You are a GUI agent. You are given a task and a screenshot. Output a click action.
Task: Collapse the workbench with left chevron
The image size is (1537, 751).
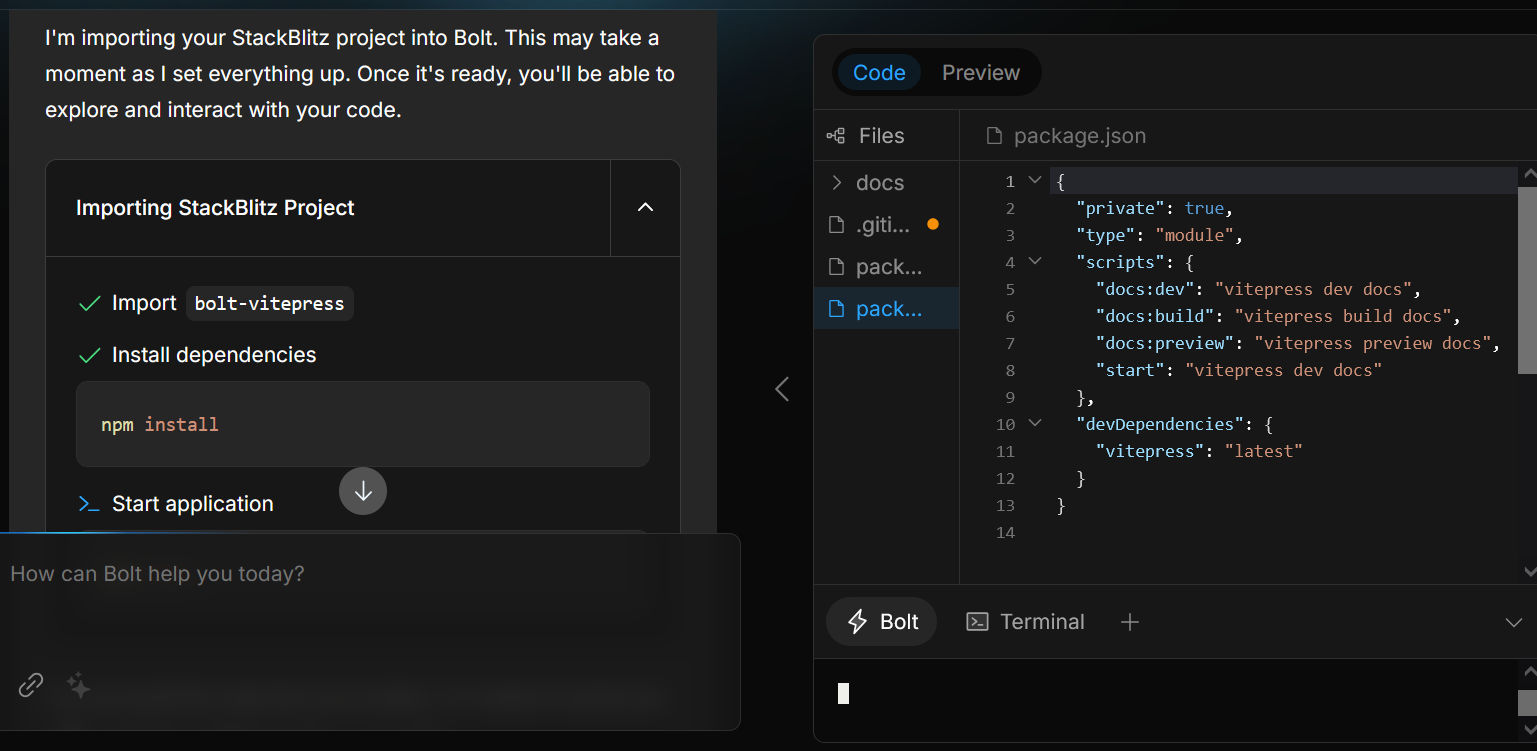click(x=782, y=389)
